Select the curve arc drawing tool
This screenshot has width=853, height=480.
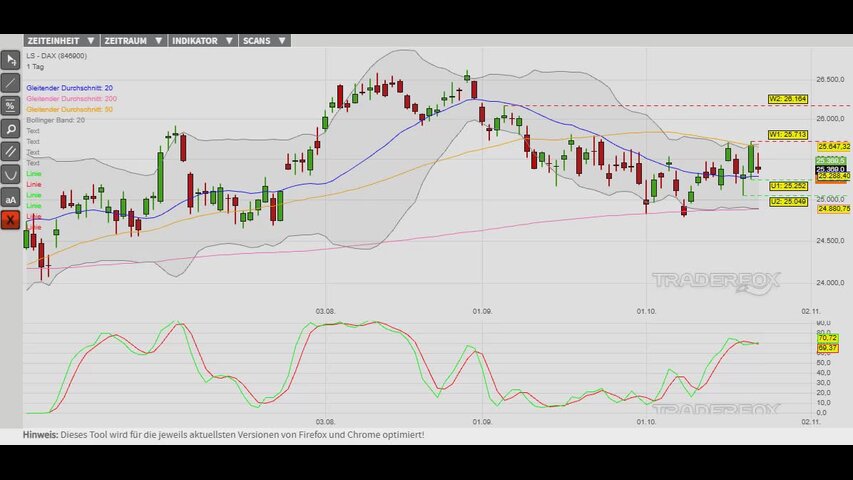click(10, 175)
